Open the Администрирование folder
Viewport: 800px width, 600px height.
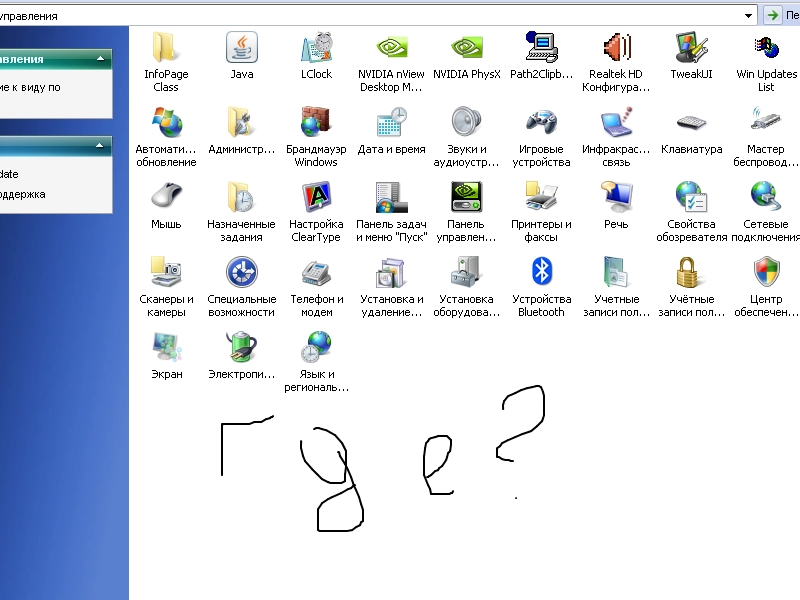[241, 122]
